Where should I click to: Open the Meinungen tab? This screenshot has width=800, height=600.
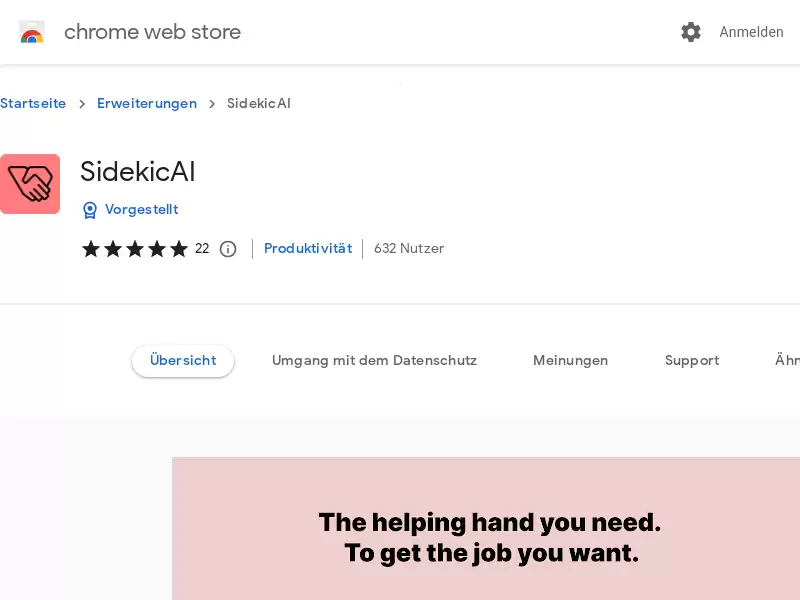point(570,361)
